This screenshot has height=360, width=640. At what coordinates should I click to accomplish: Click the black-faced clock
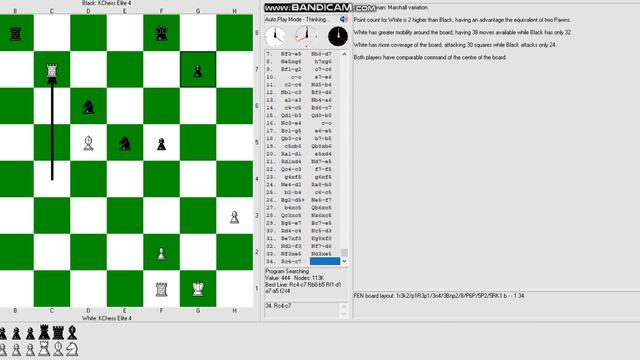(x=338, y=36)
